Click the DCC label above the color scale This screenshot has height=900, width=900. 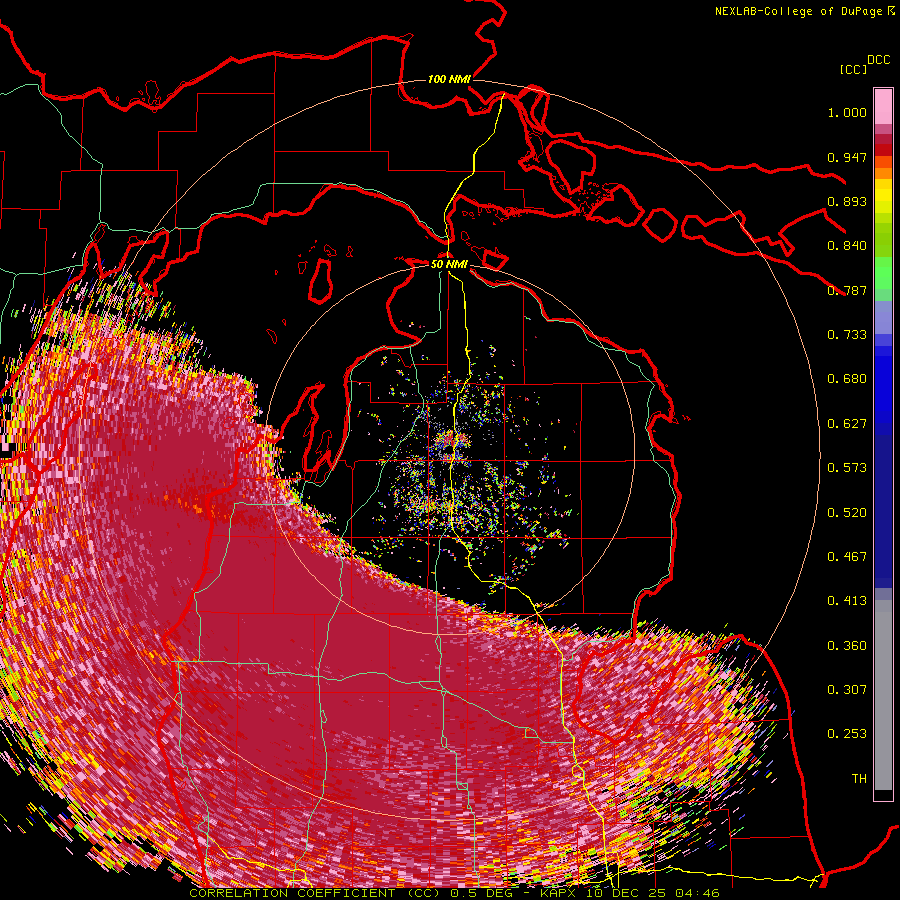879,60
